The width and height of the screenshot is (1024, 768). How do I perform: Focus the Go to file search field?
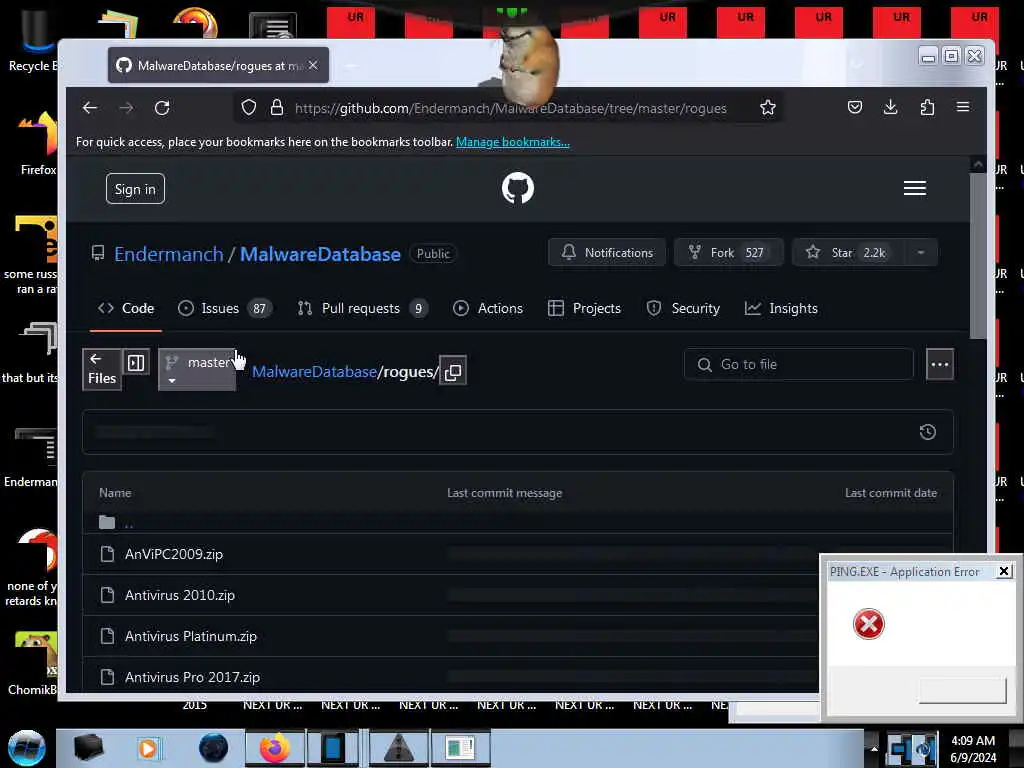click(798, 364)
